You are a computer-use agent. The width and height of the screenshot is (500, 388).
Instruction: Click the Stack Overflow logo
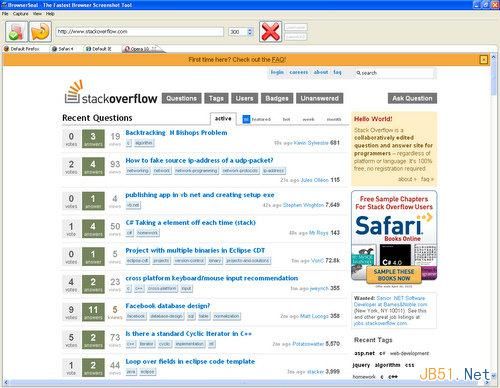tap(110, 92)
